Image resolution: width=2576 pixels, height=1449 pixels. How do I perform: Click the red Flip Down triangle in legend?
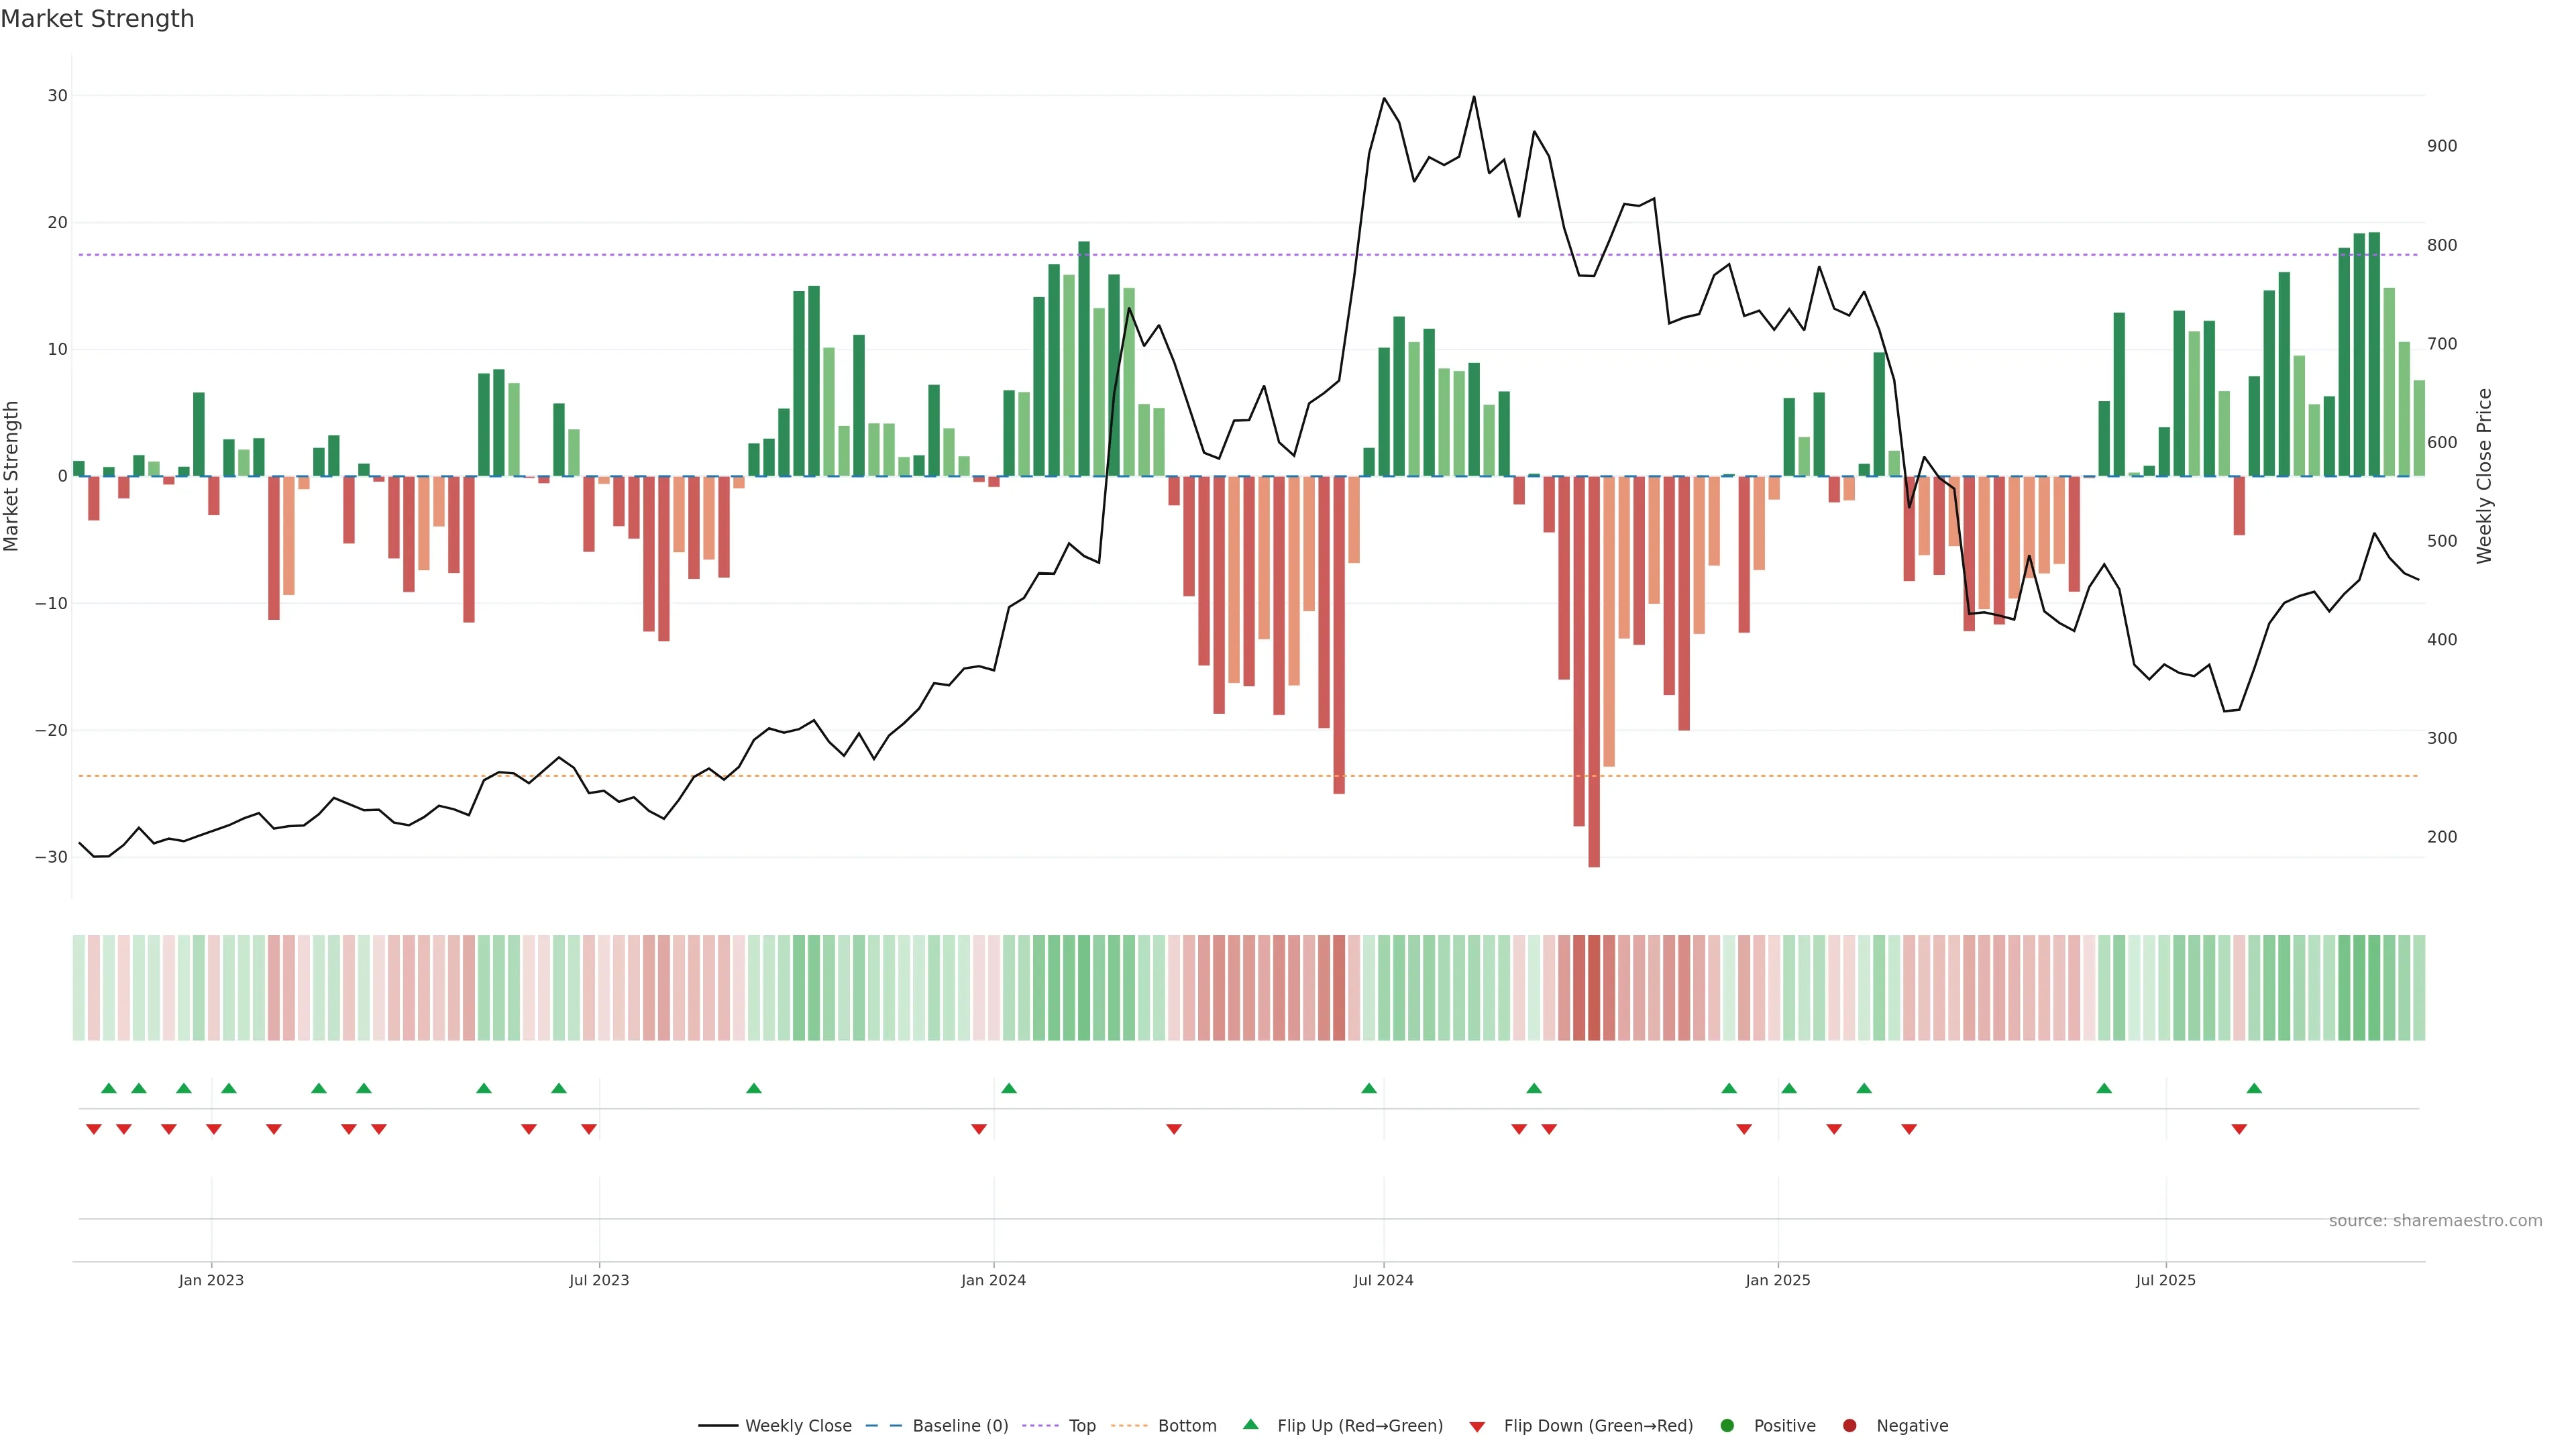coord(1477,1427)
